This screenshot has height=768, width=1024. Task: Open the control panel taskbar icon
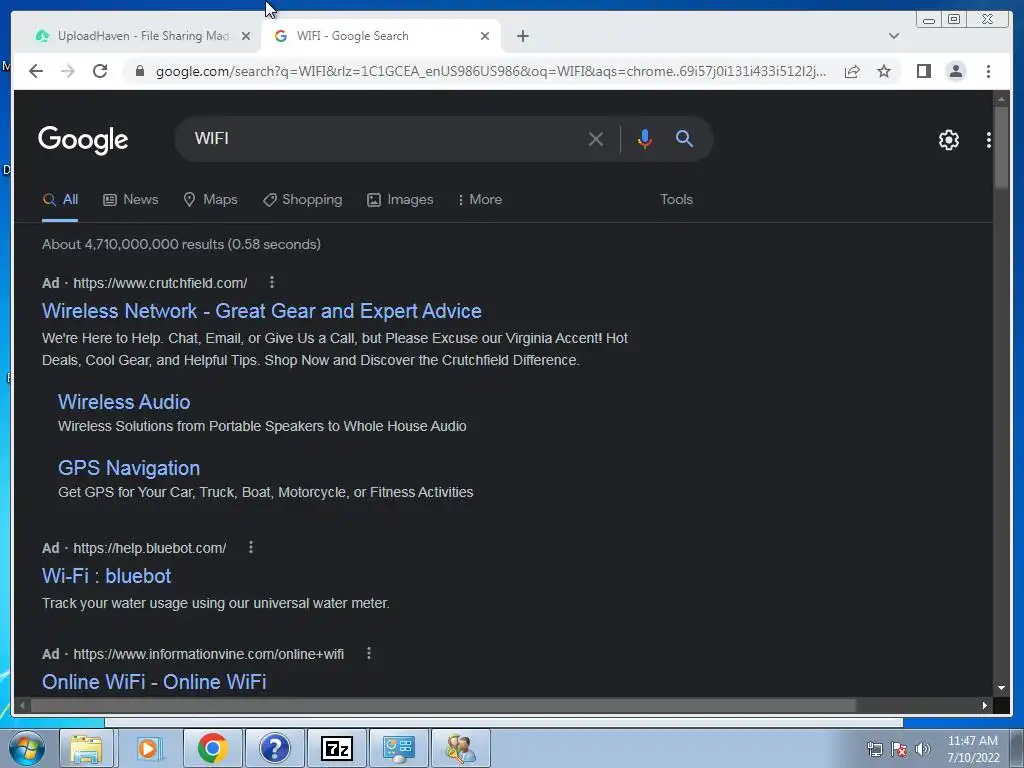click(x=399, y=748)
